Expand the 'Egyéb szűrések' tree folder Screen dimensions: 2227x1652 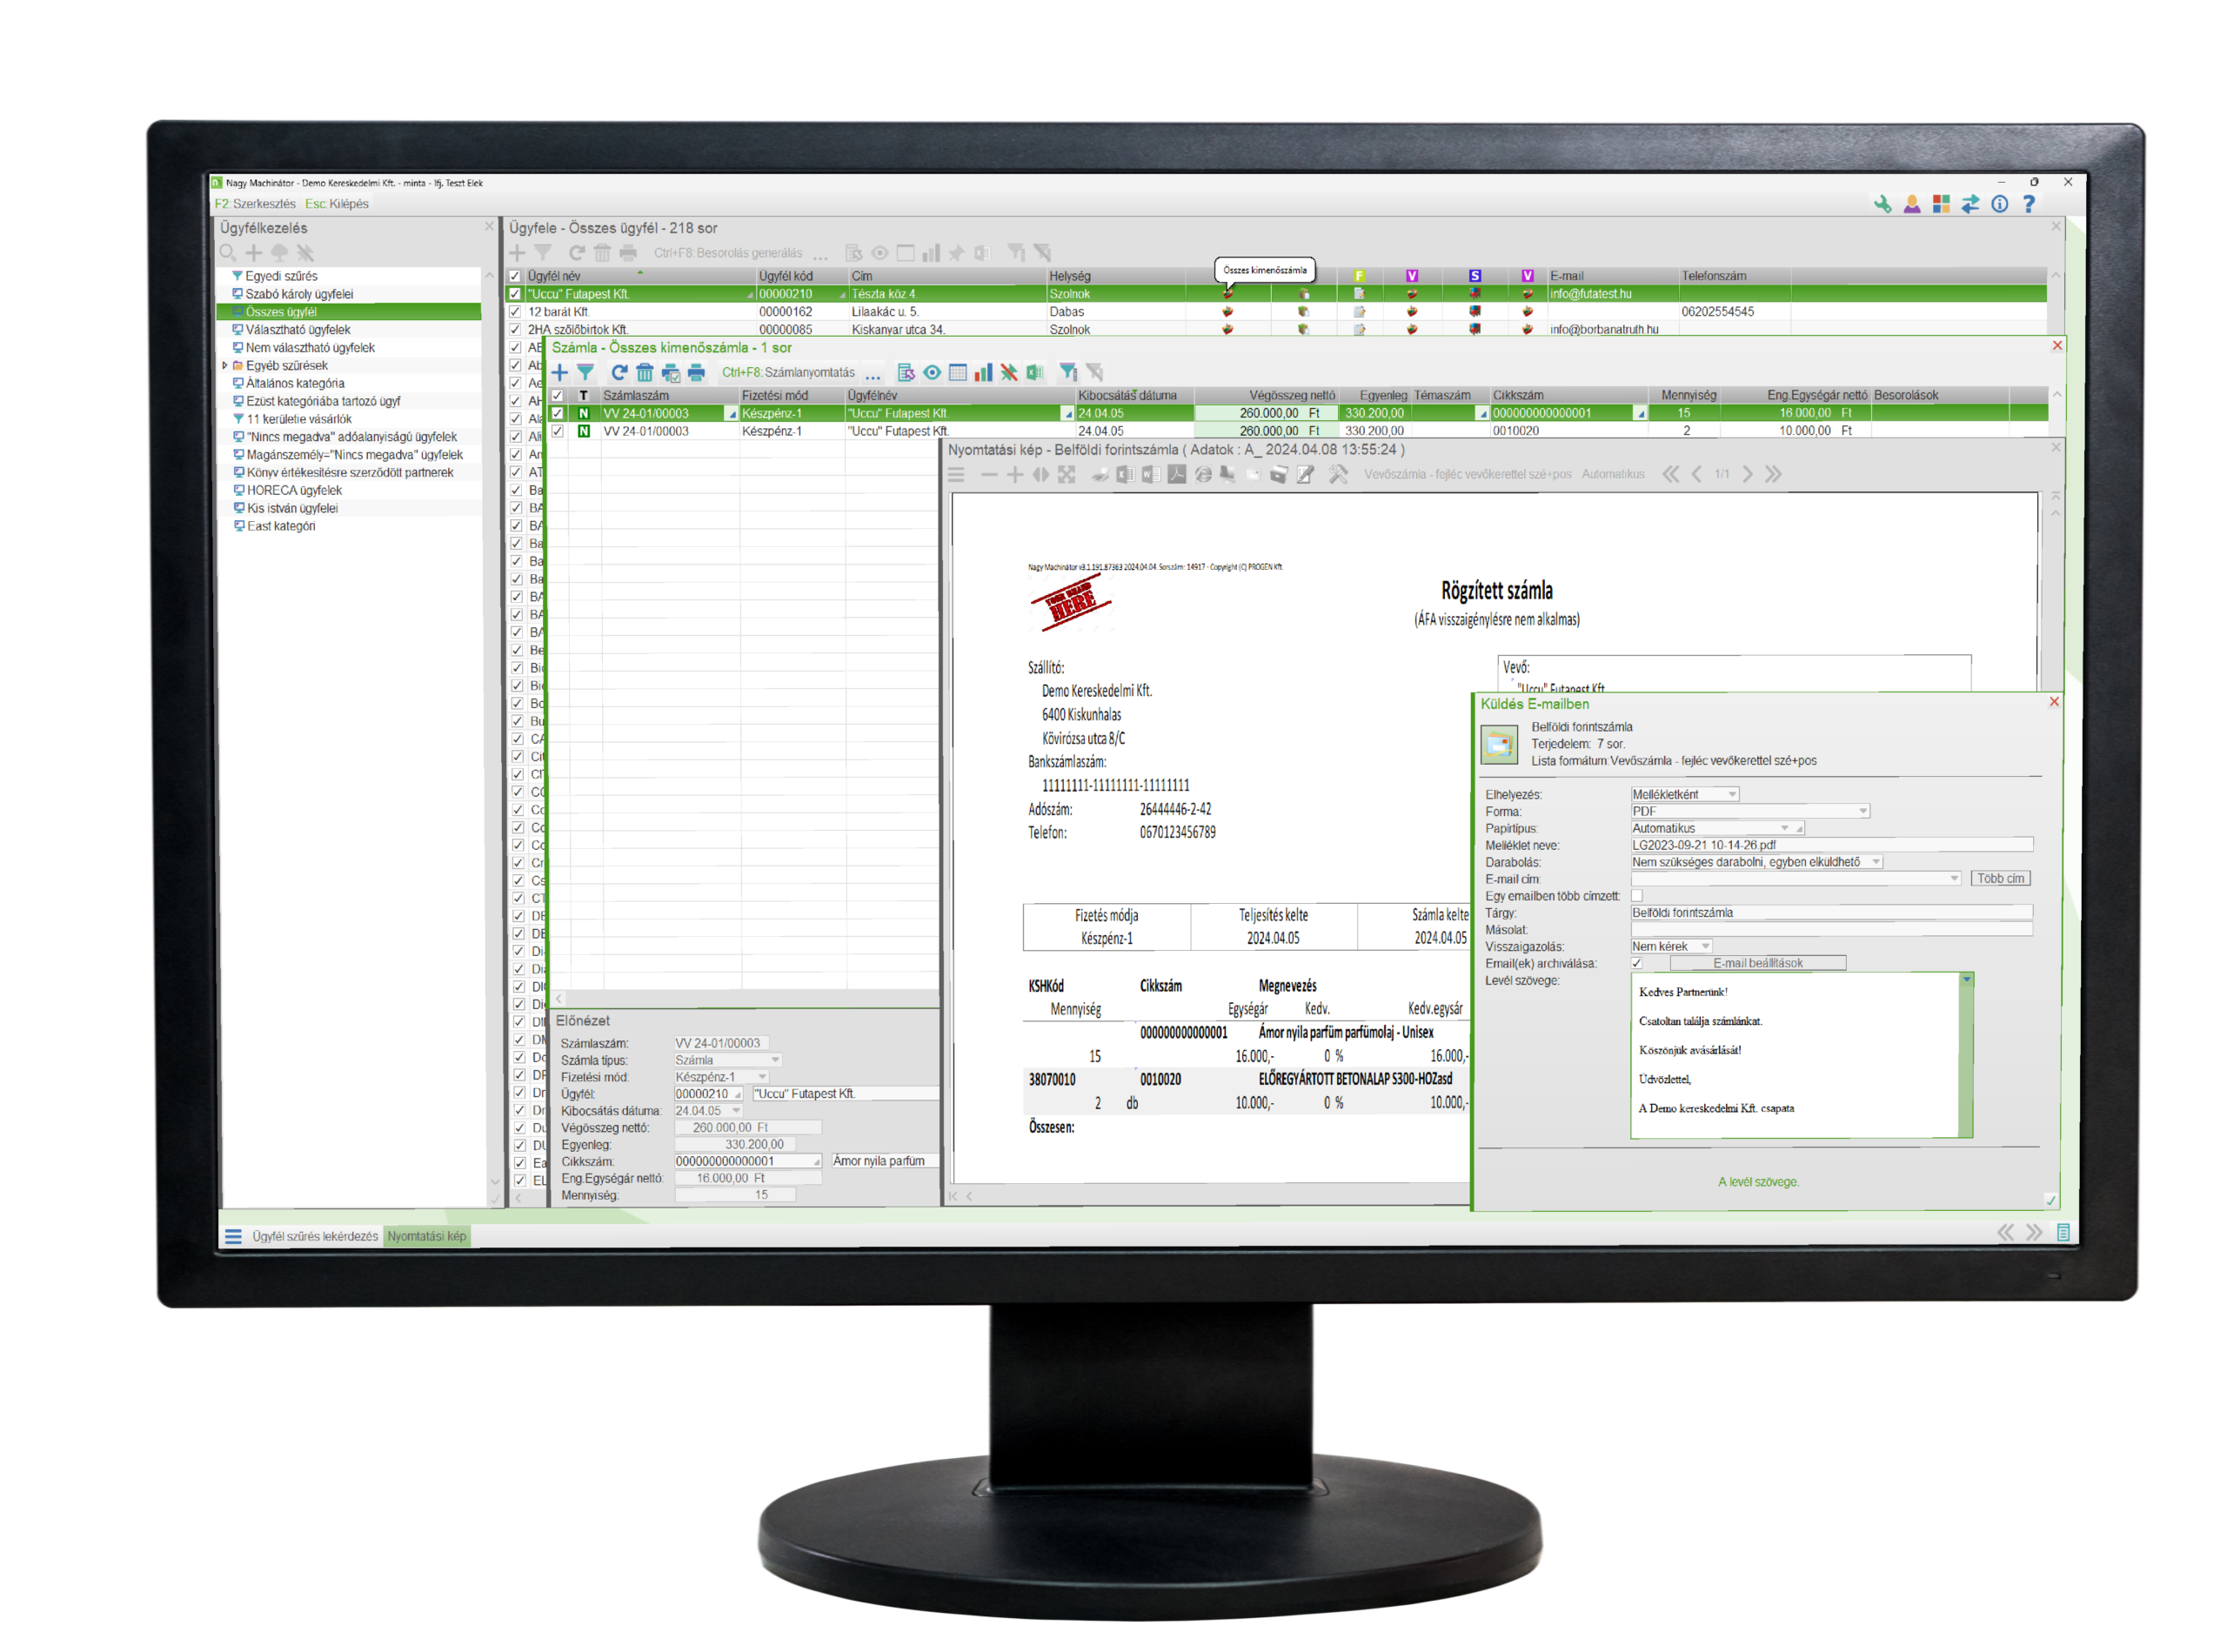tap(225, 366)
